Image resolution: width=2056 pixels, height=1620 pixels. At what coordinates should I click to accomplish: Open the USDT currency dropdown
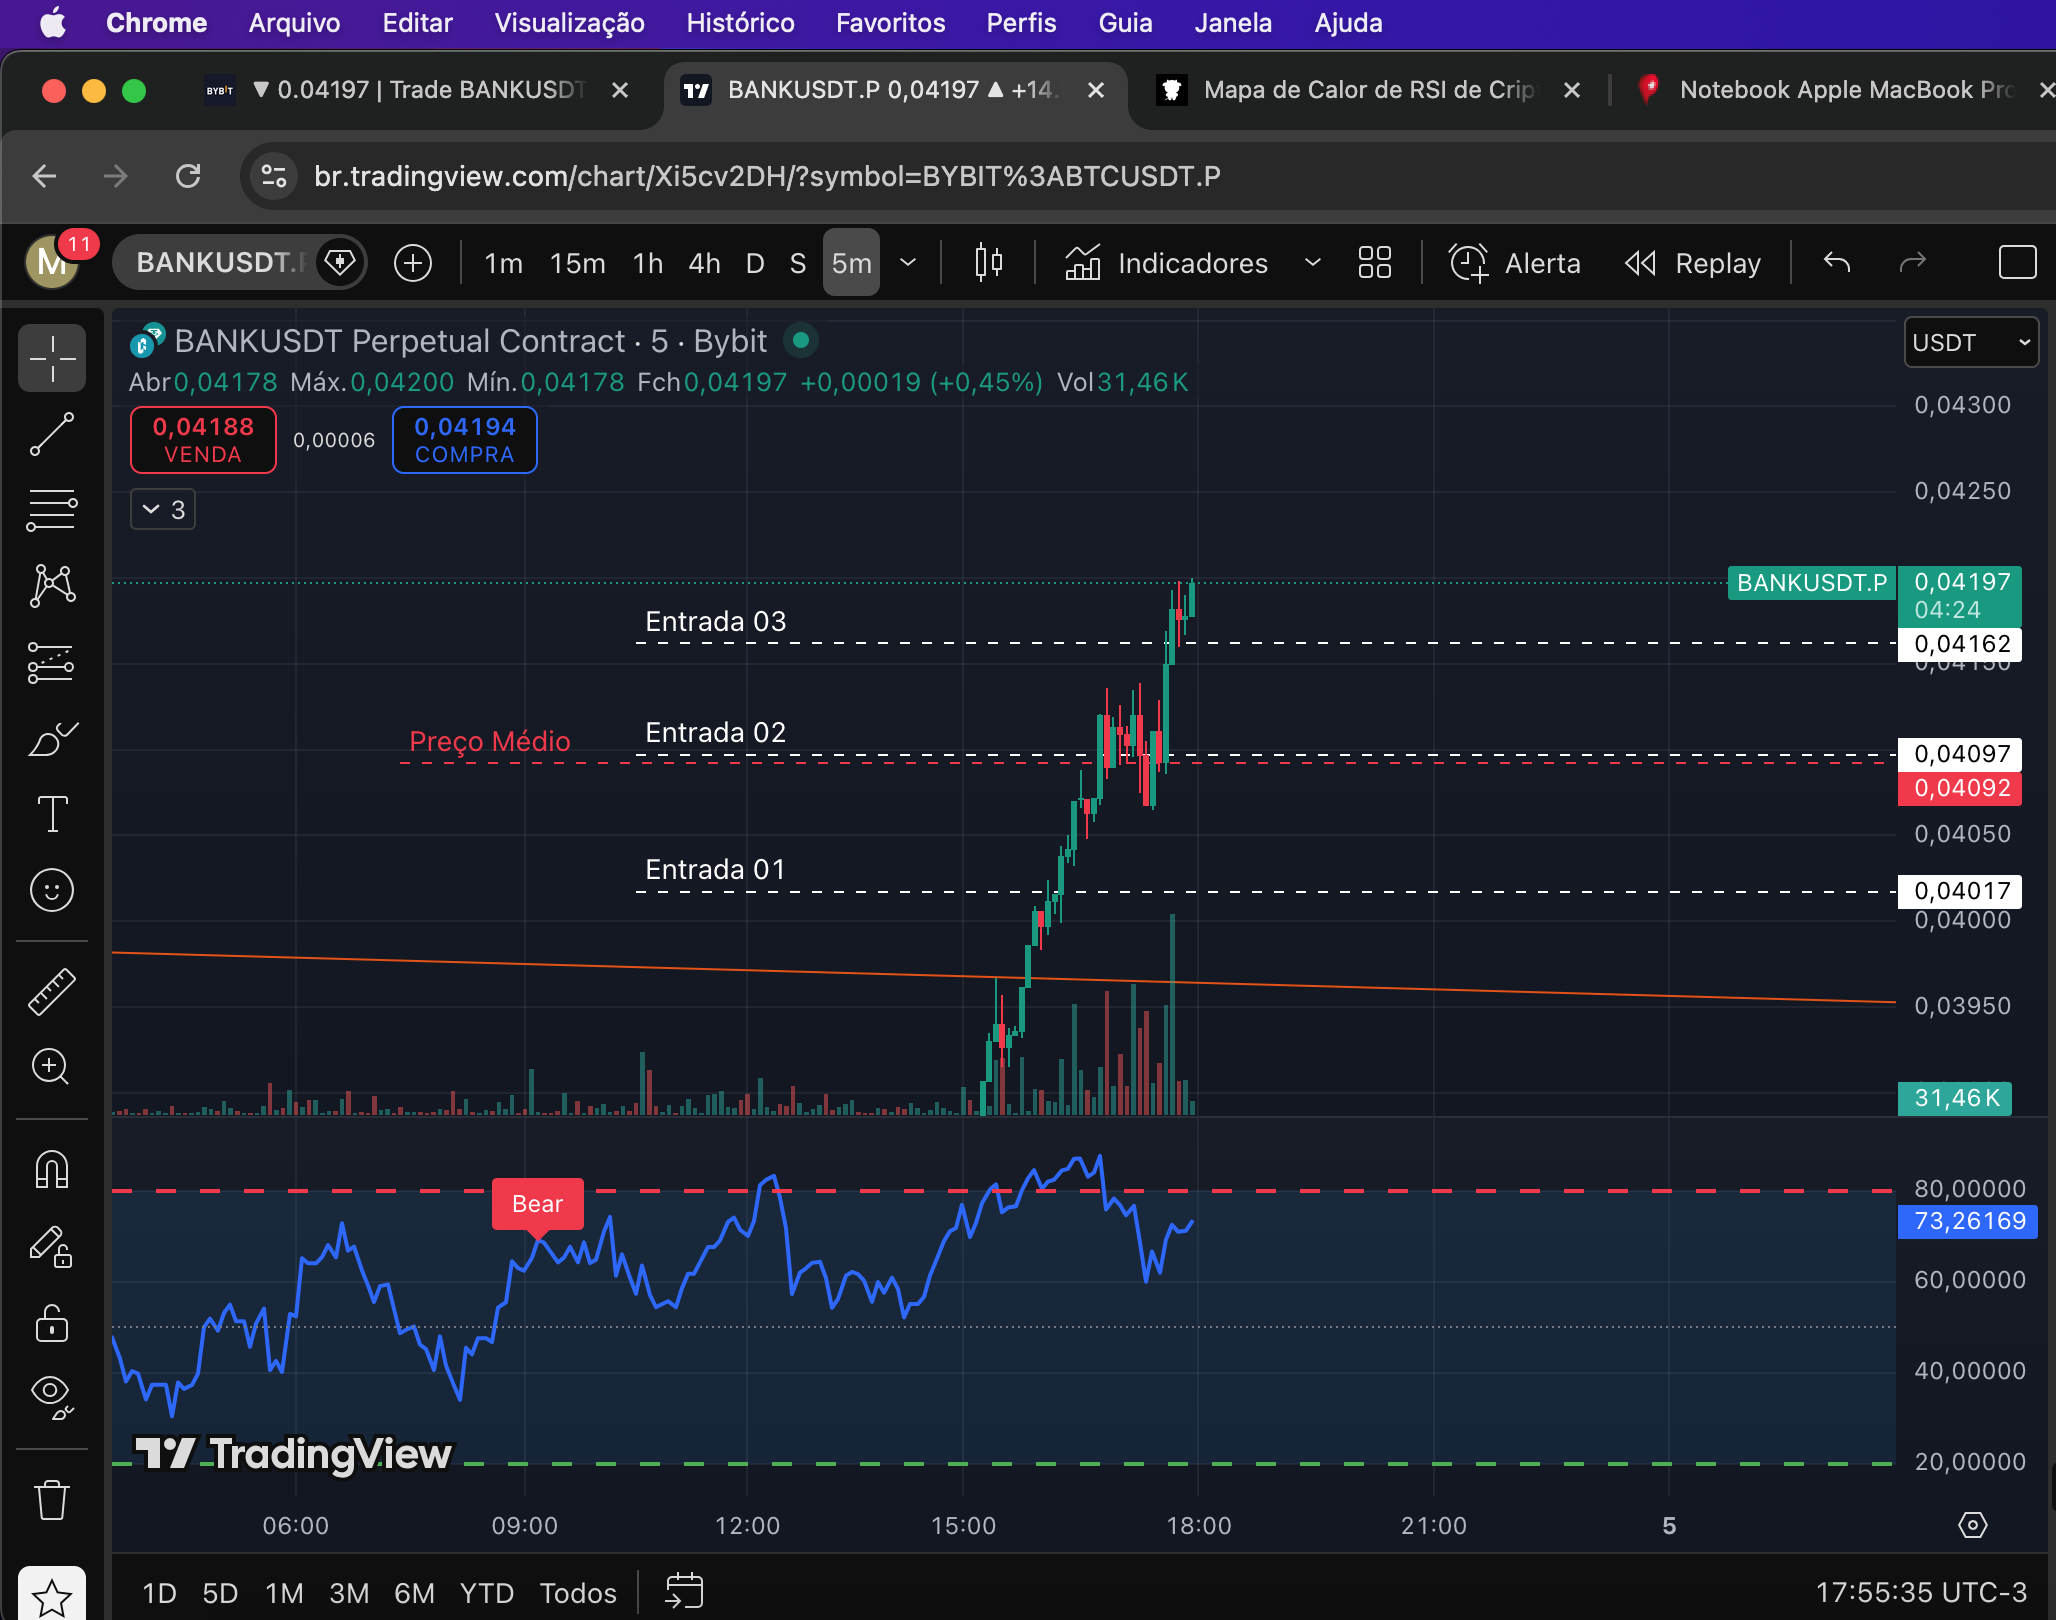1970,342
